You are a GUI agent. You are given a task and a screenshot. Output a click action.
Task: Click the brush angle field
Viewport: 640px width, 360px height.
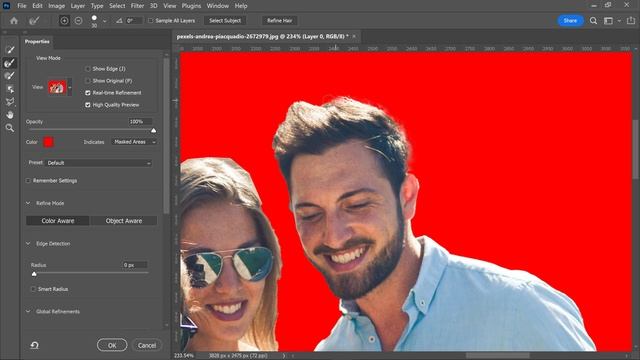point(134,20)
